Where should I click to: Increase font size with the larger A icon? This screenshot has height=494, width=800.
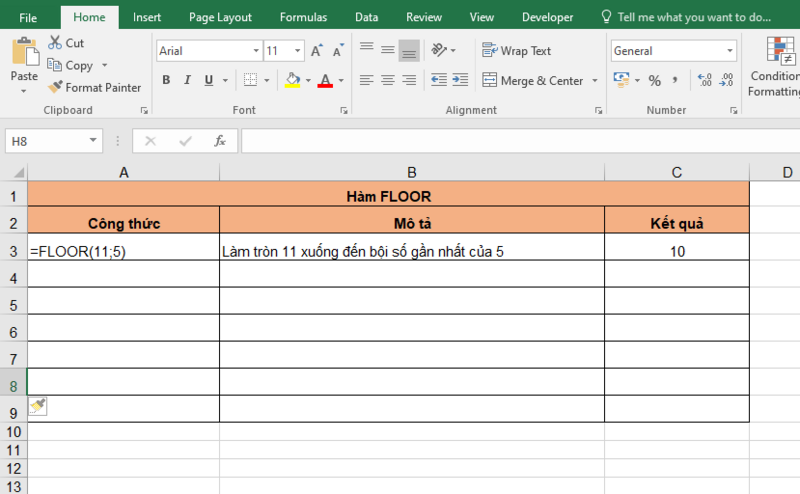(317, 51)
